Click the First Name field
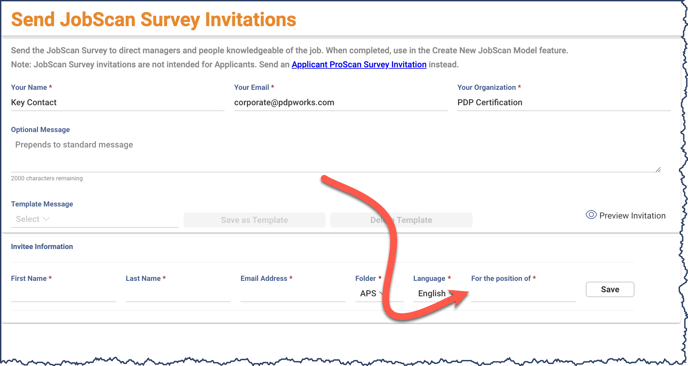This screenshot has height=366, width=688. [63, 294]
